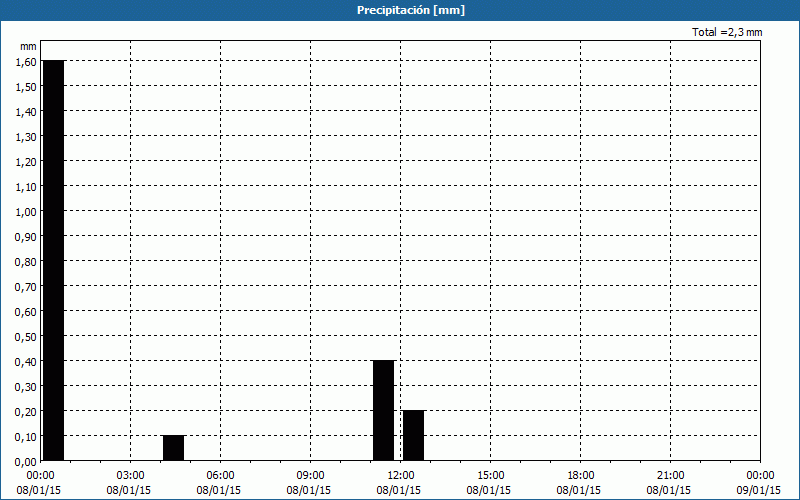Select the 1,00 y-axis tick label
This screenshot has width=800, height=500.
(x=26, y=211)
